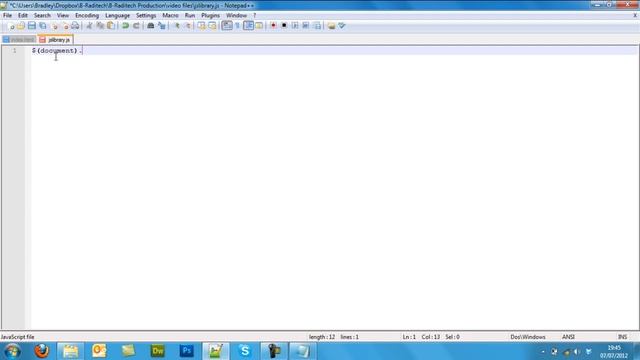The height and width of the screenshot is (360, 640).
Task: Click the synchronize horizontal scrolling icon
Action: pyautogui.click(x=212, y=26)
